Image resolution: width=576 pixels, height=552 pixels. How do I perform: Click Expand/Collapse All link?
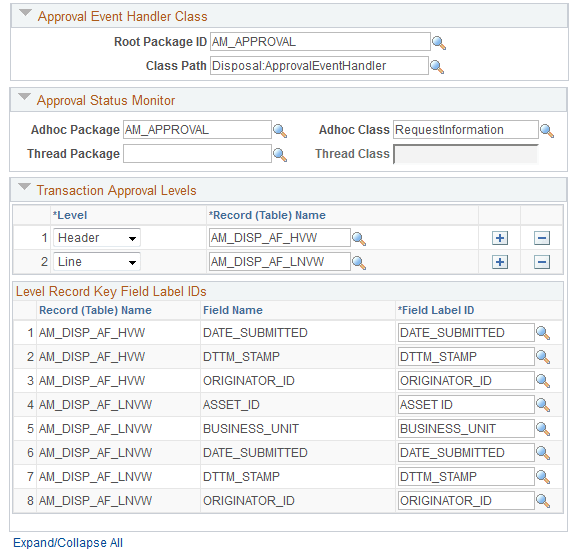tap(68, 543)
